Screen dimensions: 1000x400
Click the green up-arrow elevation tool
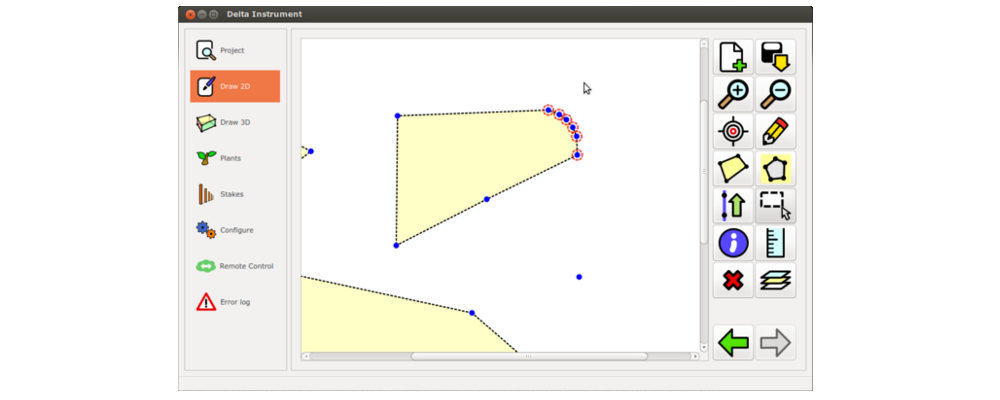point(733,205)
